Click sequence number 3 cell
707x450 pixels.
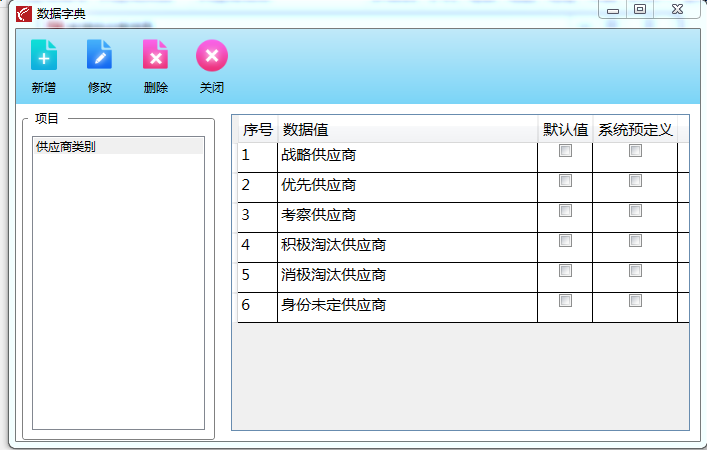pos(257,217)
